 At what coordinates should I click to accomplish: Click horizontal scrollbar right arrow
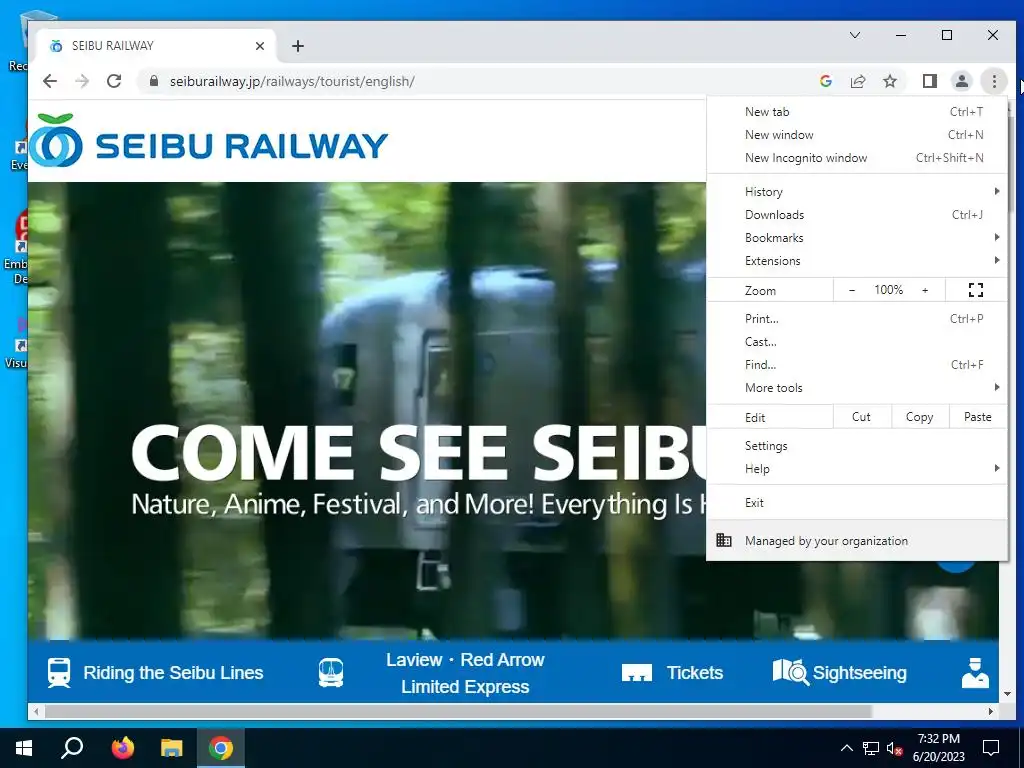coord(991,711)
